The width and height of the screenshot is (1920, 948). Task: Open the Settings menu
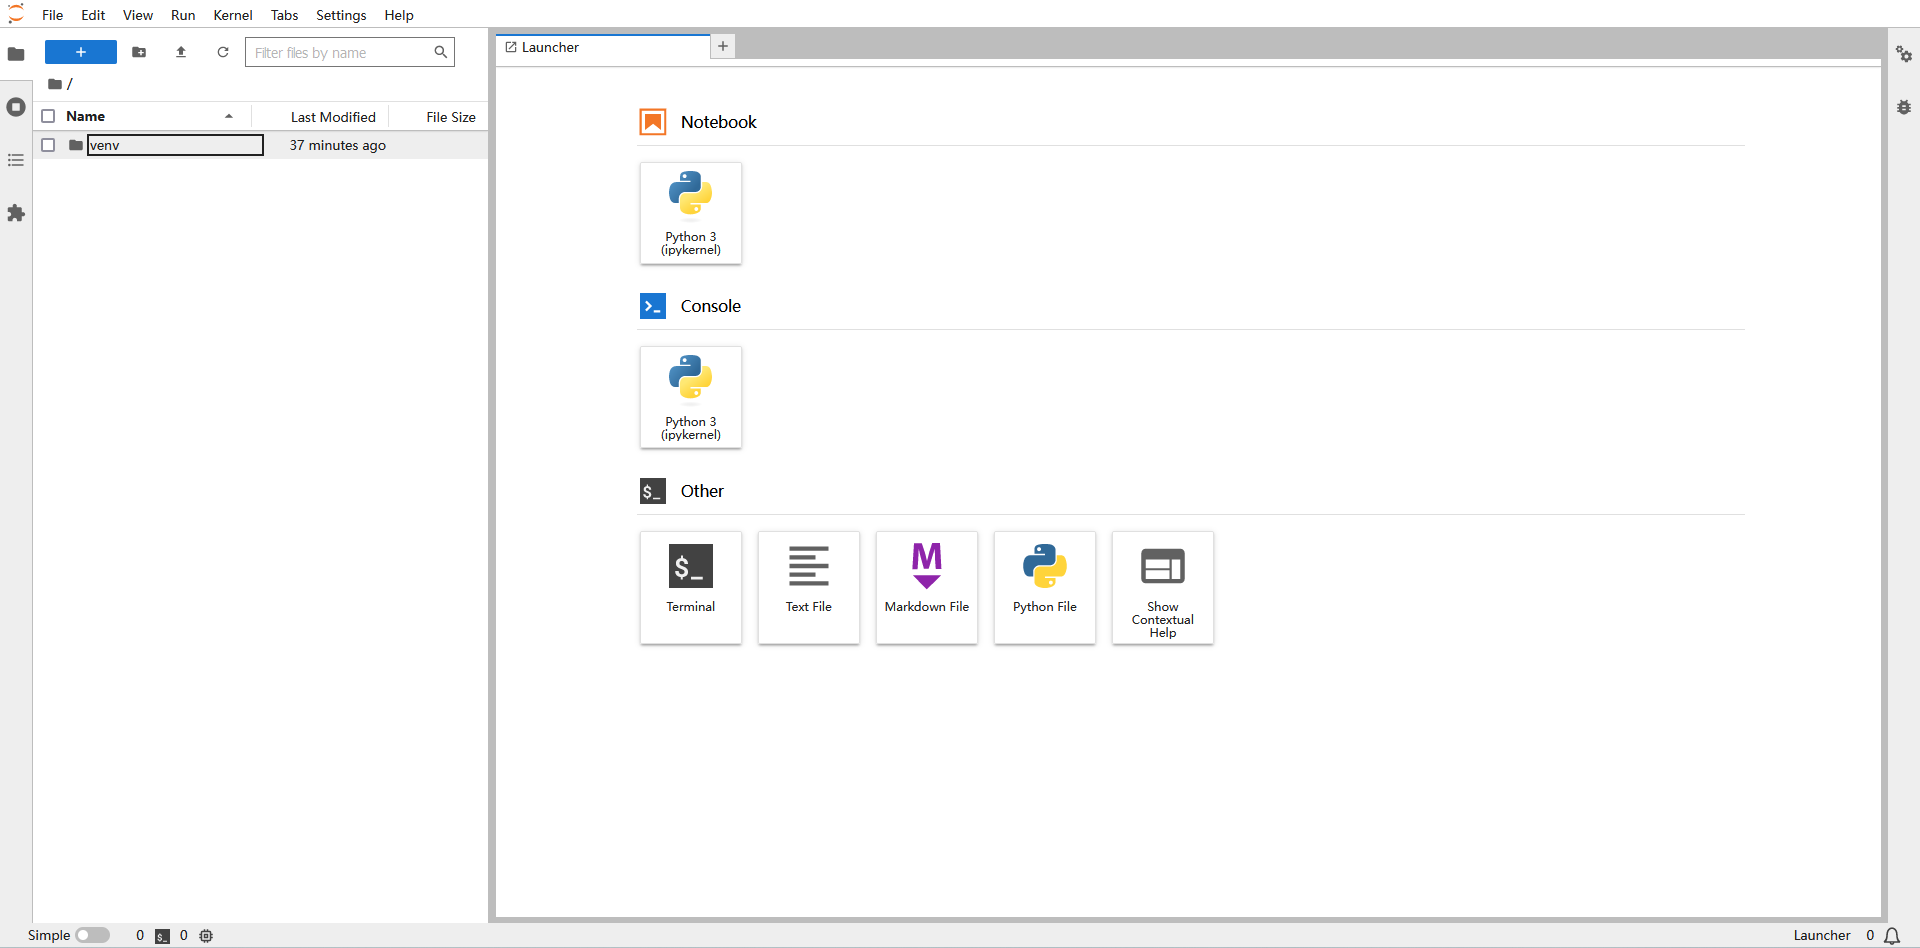click(x=341, y=15)
